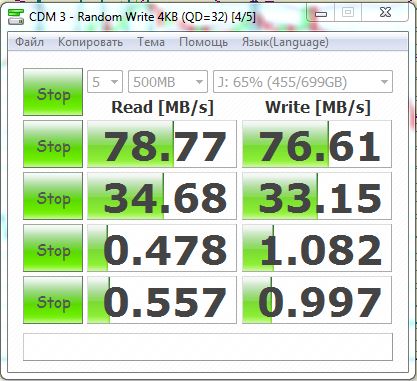Minimize the CDM 3 window
Viewport: 417px width, 381px height.
[x=321, y=14]
